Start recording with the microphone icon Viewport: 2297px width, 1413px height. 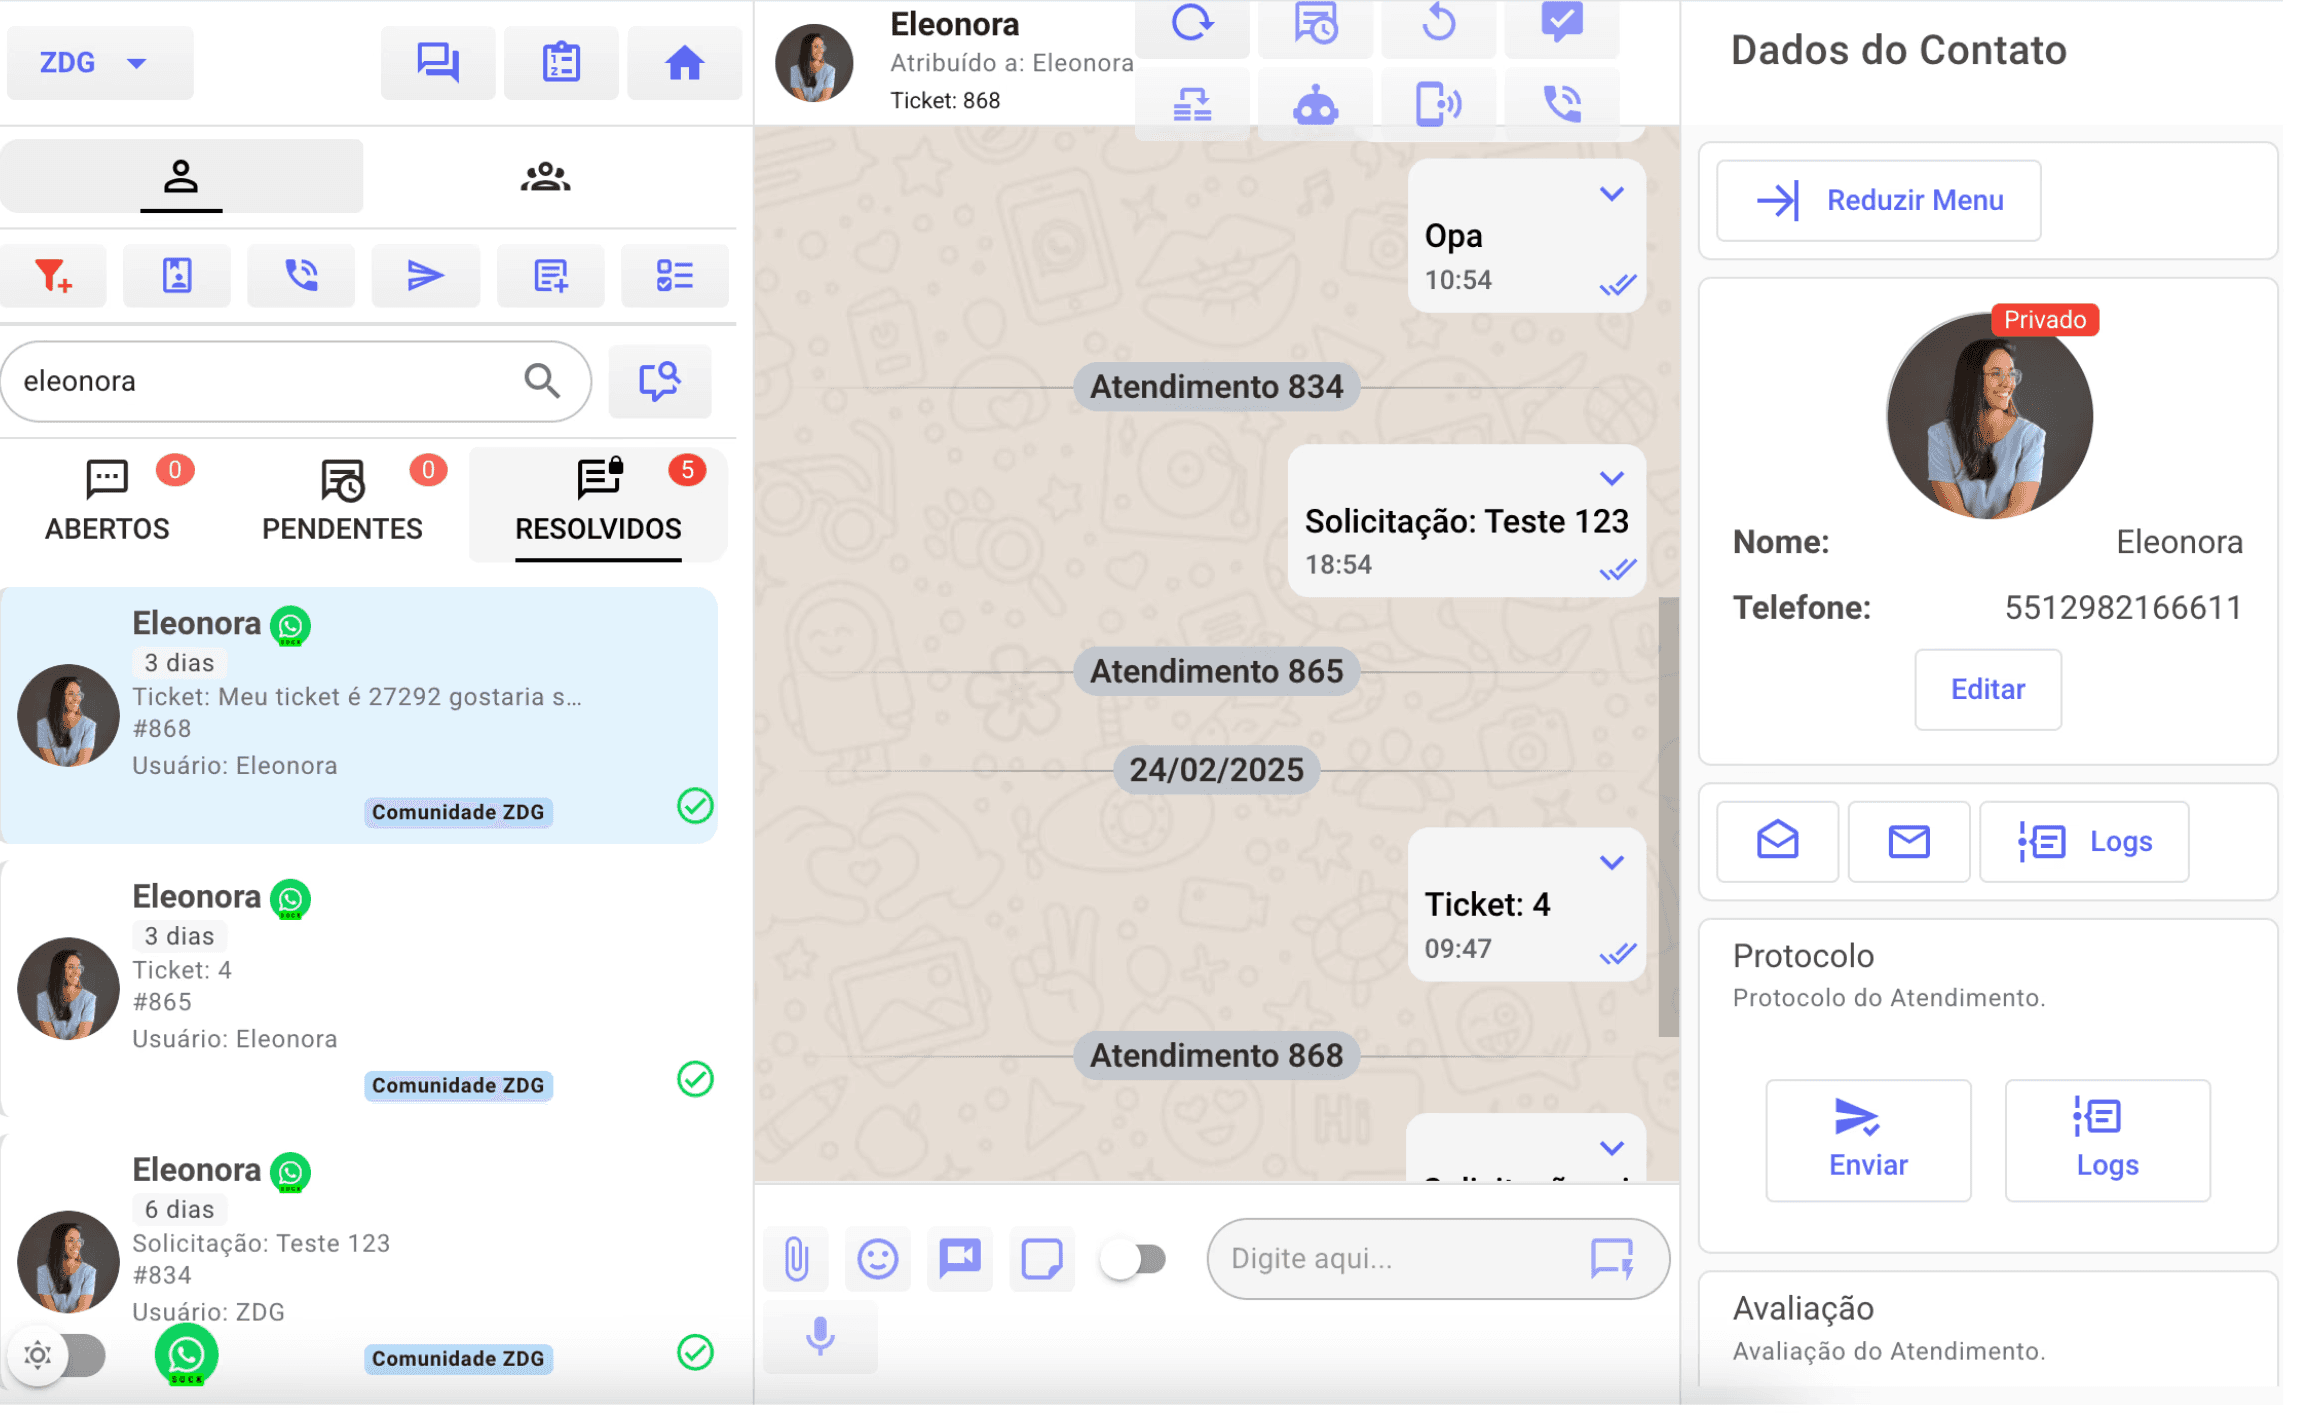[x=820, y=1337]
